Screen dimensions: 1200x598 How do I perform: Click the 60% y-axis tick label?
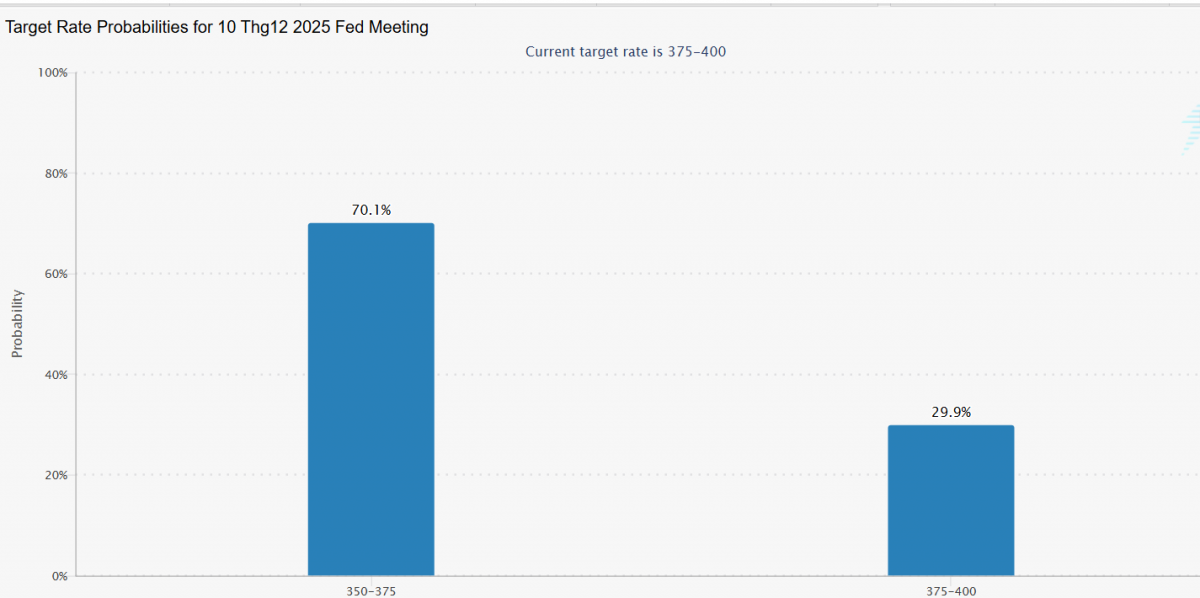[x=55, y=274]
